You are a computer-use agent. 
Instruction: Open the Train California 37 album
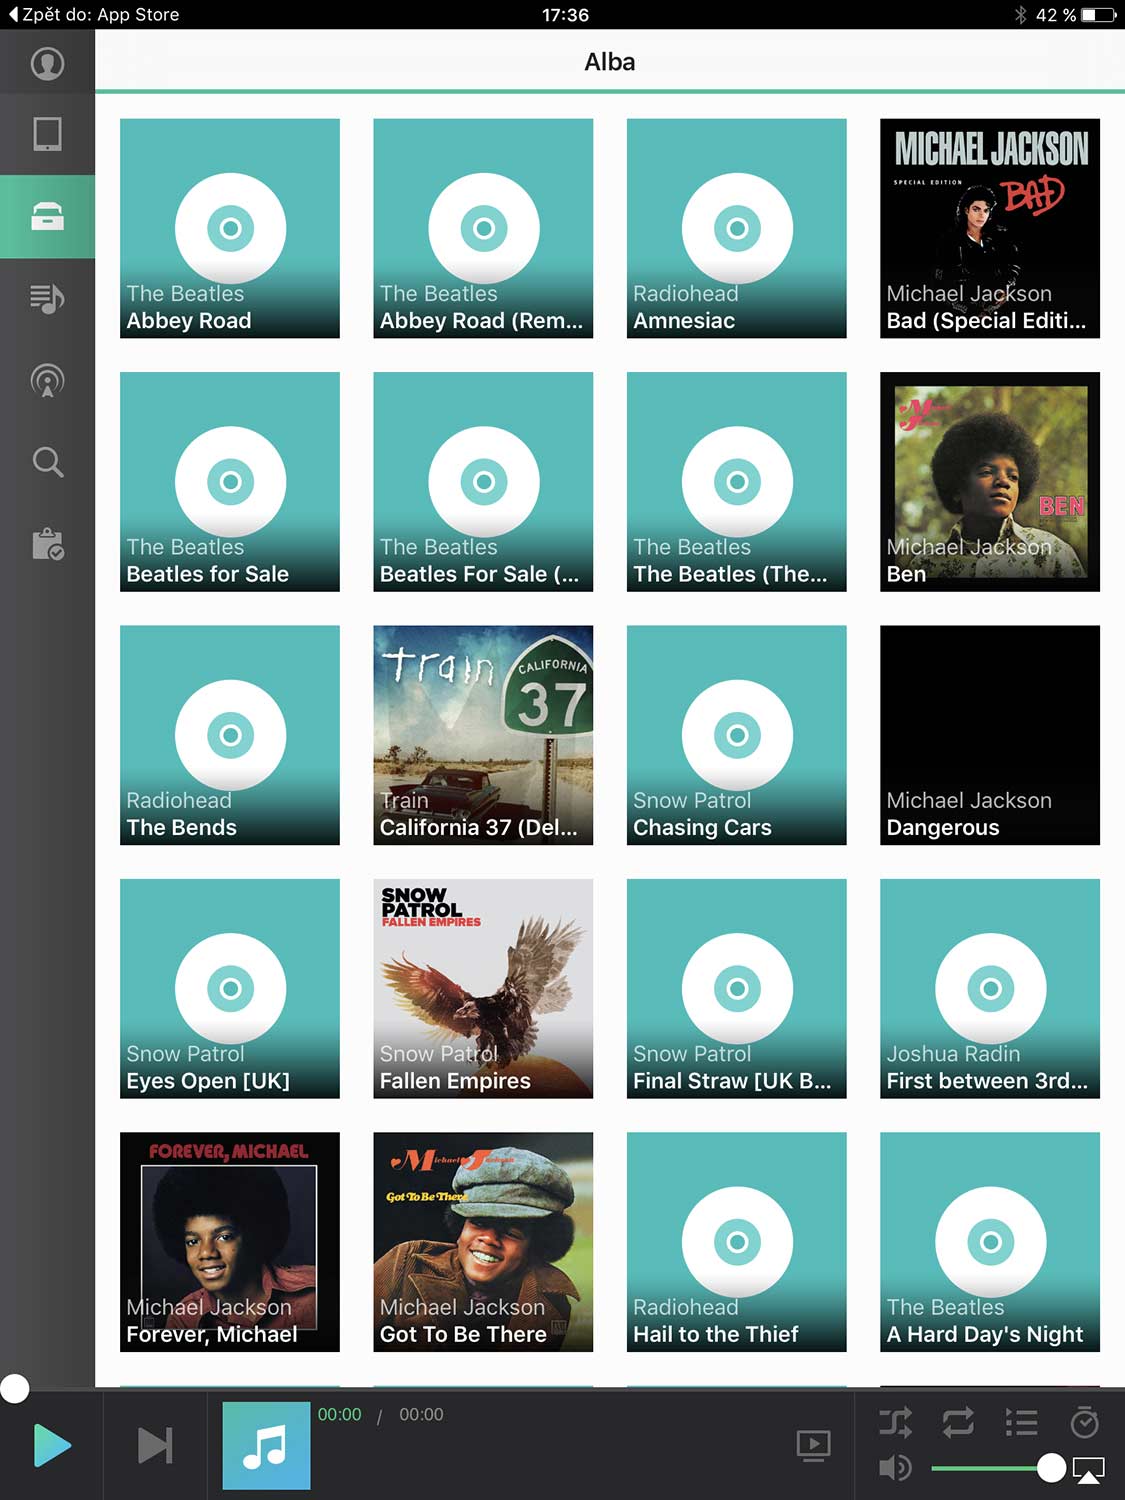pyautogui.click(x=483, y=735)
